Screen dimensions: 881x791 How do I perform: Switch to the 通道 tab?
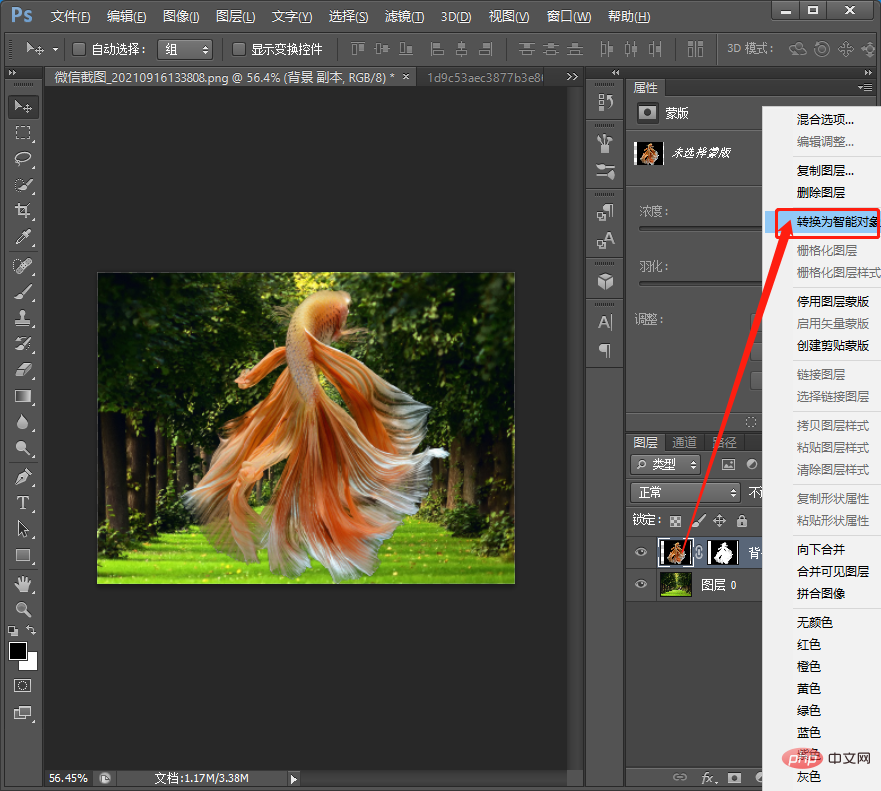[x=684, y=443]
